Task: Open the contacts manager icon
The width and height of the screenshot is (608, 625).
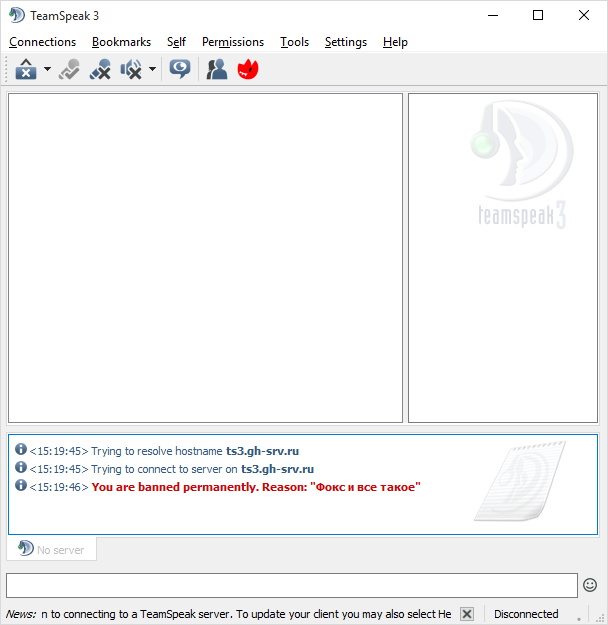Action: pyautogui.click(x=216, y=69)
